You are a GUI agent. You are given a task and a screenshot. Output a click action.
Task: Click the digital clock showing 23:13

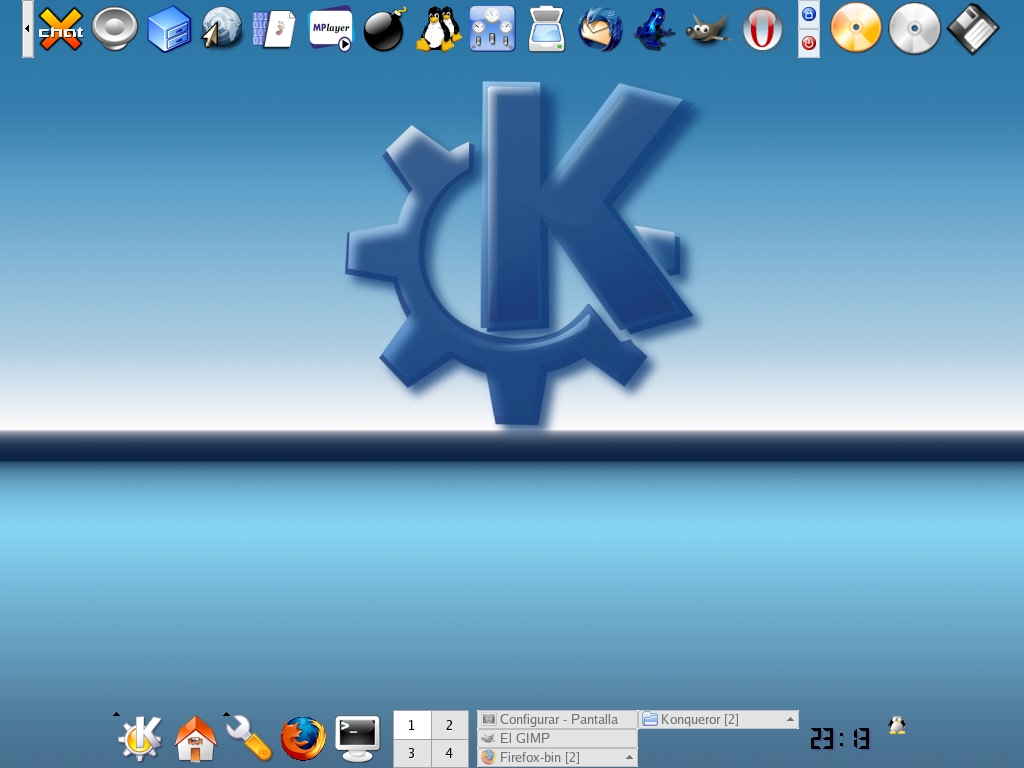pyautogui.click(x=840, y=739)
